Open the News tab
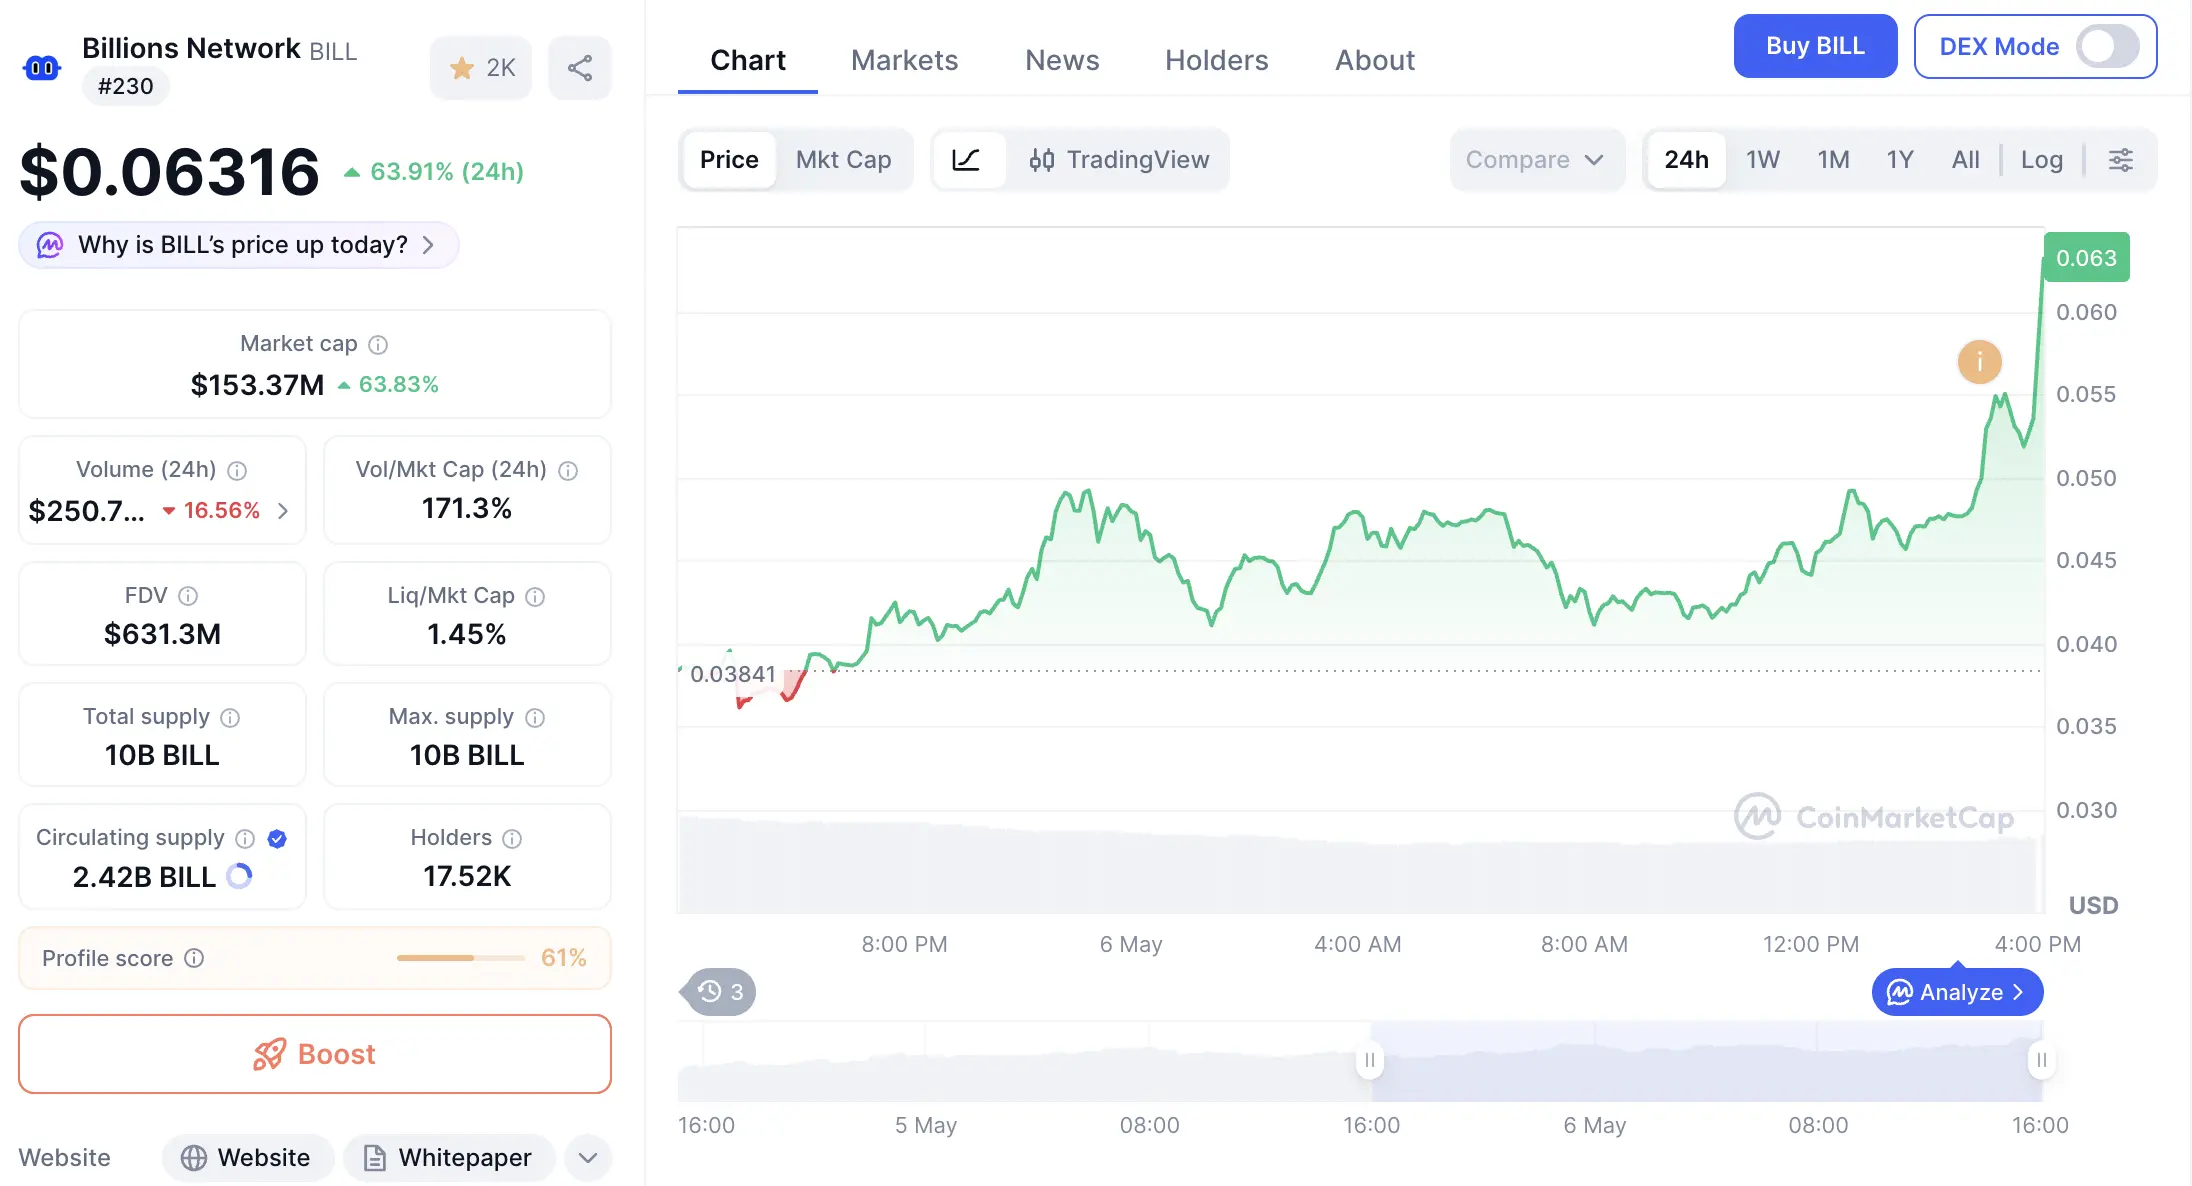Viewport: 2192px width, 1186px height. click(1062, 60)
